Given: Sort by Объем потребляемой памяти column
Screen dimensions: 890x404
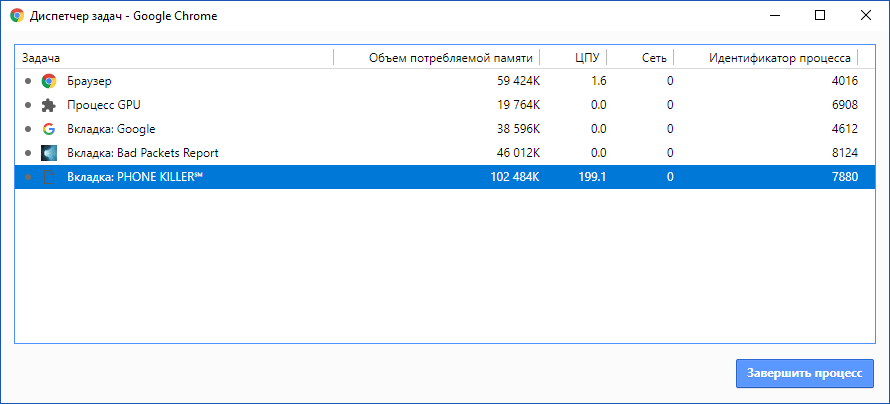Looking at the screenshot, I should [x=451, y=58].
